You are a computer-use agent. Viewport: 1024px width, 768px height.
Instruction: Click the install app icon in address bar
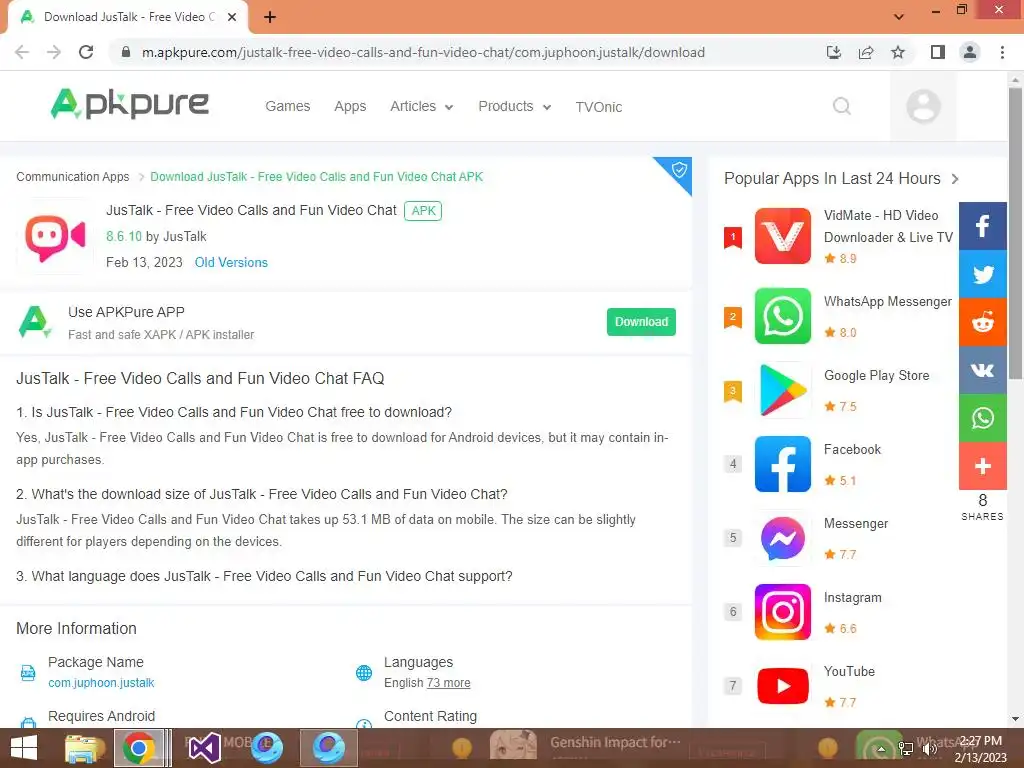(833, 52)
